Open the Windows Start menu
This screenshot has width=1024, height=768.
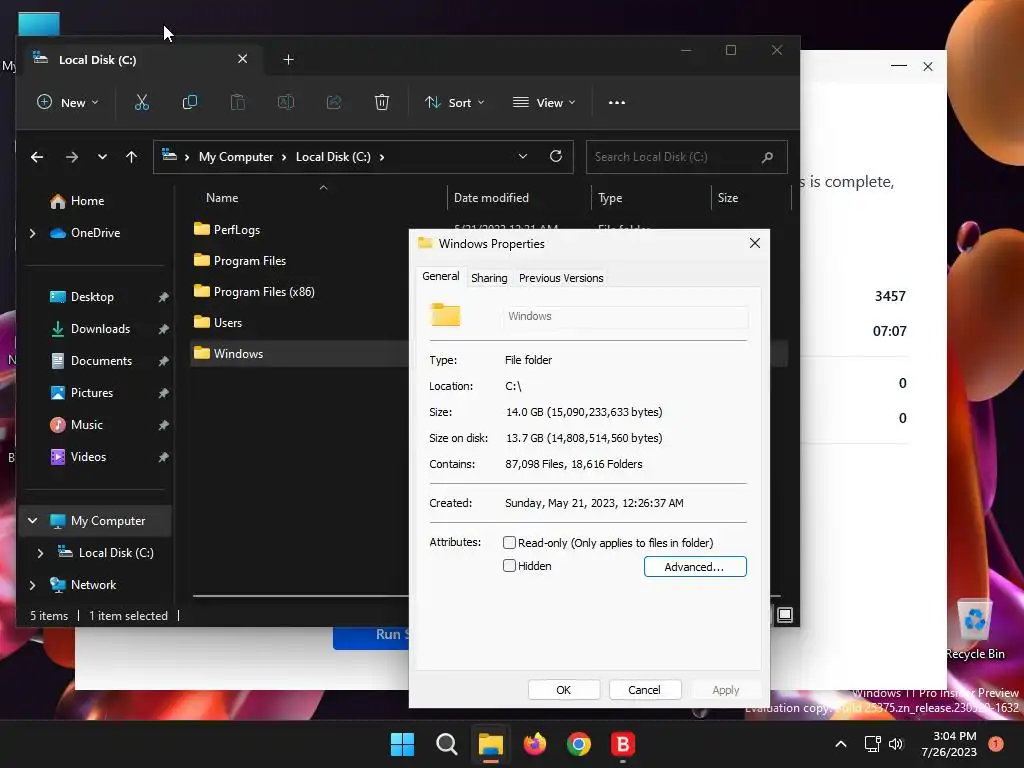coord(402,744)
